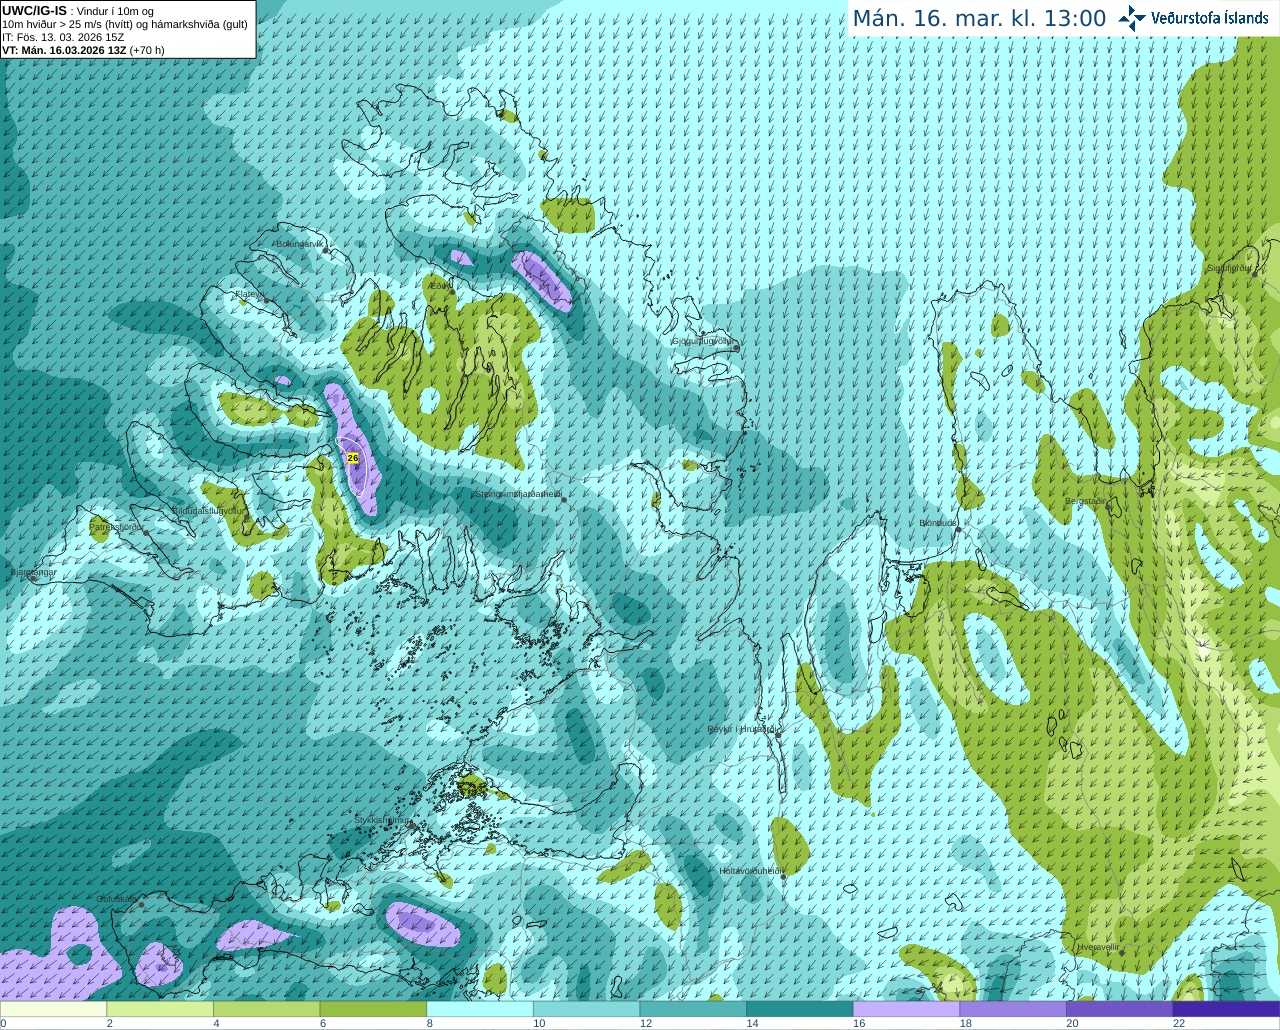The image size is (1280, 1030).
Task: Click legend tick value 16
Action: coord(859,1023)
